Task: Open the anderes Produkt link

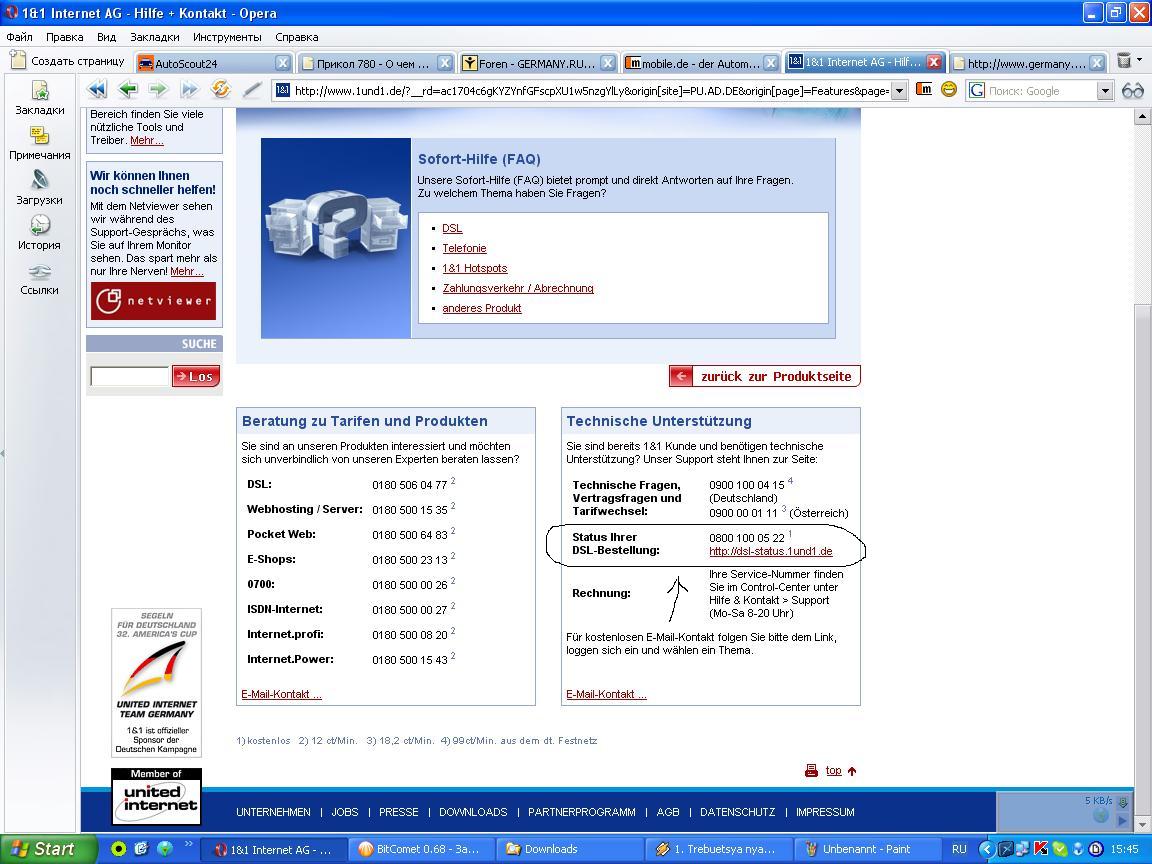Action: pyautogui.click(x=482, y=308)
